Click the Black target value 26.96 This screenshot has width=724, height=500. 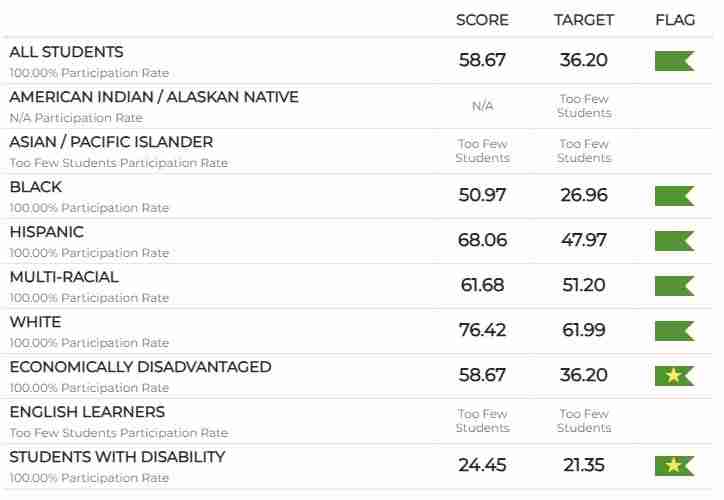pyautogui.click(x=584, y=195)
